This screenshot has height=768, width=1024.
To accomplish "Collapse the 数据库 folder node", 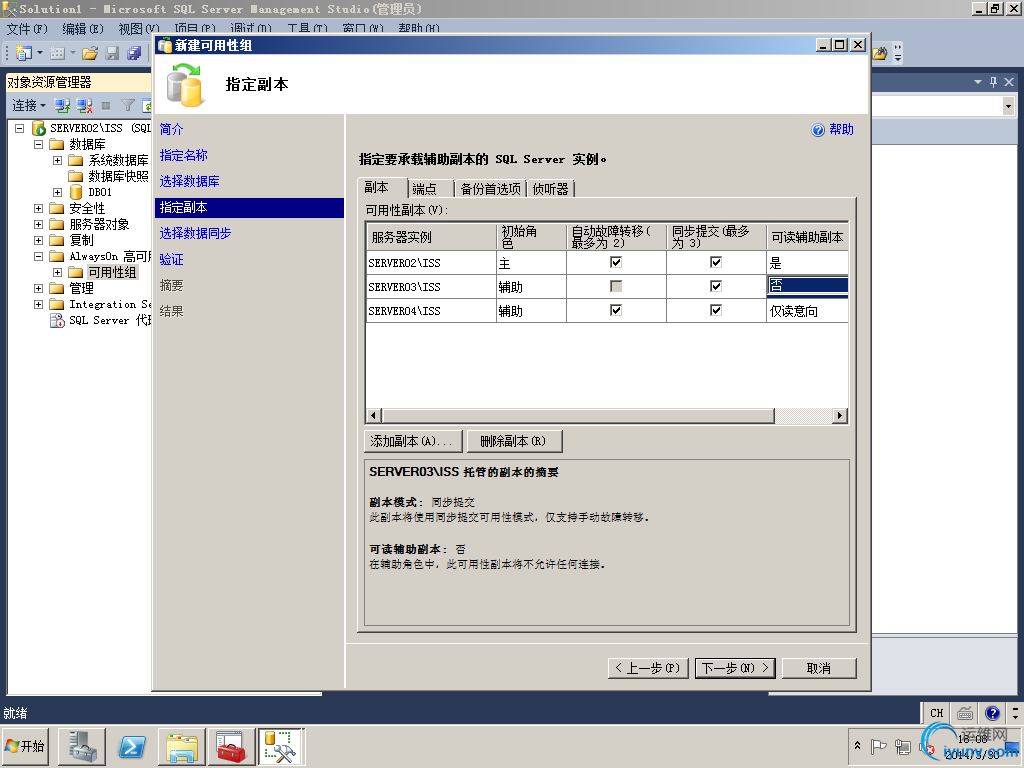I will pos(39,144).
